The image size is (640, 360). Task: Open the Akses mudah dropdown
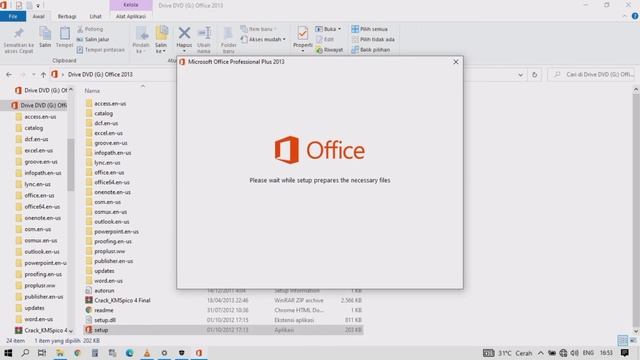tap(263, 40)
